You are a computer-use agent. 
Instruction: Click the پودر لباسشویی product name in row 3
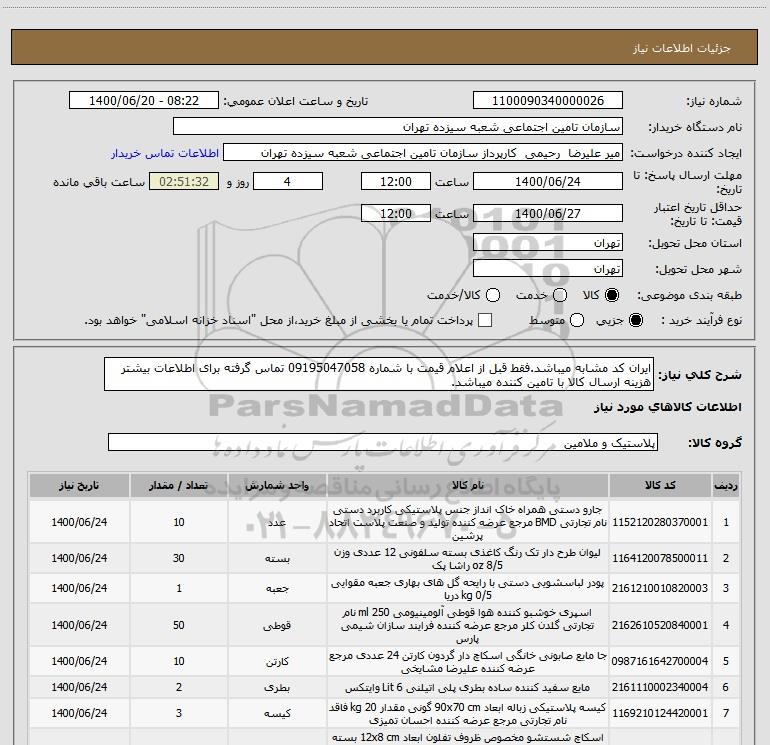pos(468,589)
